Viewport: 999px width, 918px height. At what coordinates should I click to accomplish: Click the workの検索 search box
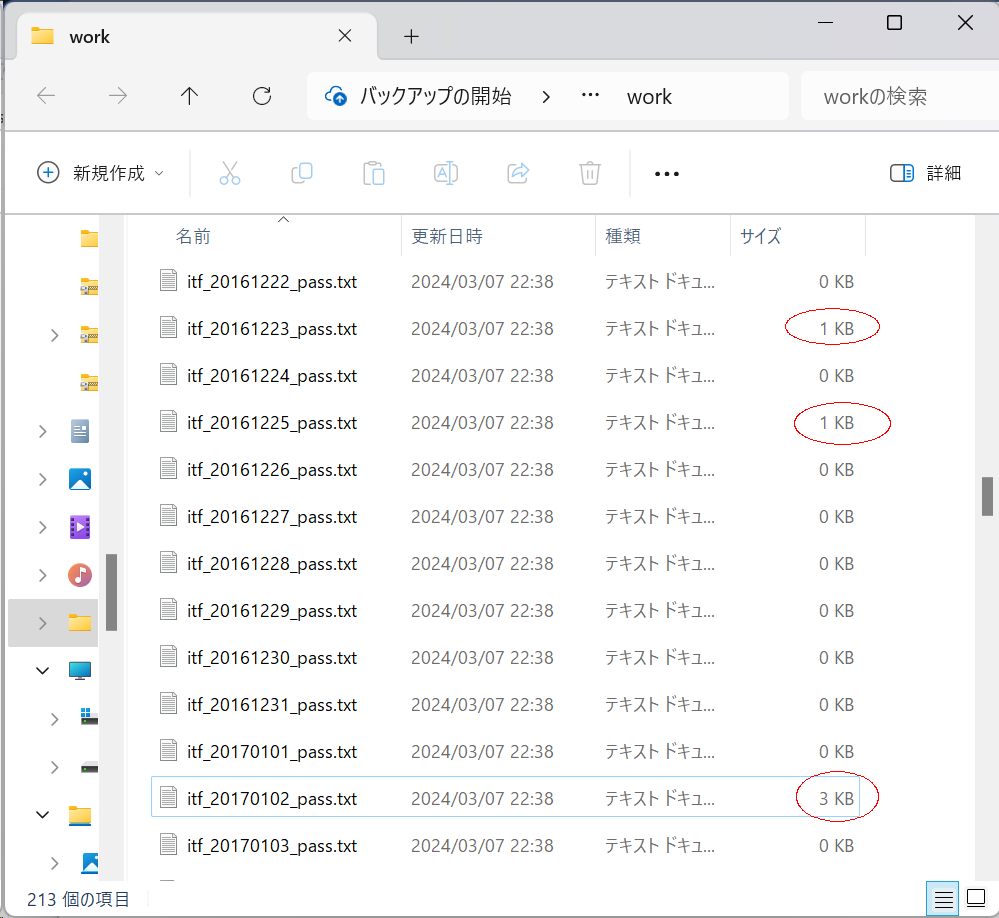[900, 96]
